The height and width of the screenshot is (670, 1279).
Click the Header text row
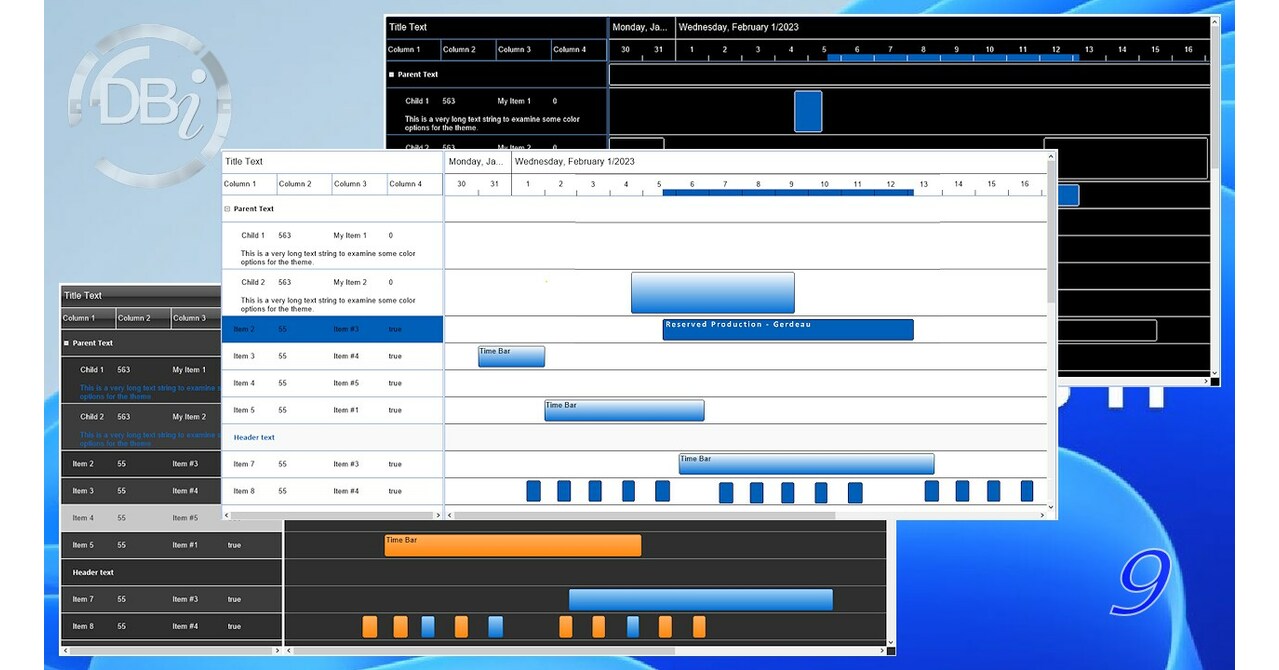coord(252,437)
